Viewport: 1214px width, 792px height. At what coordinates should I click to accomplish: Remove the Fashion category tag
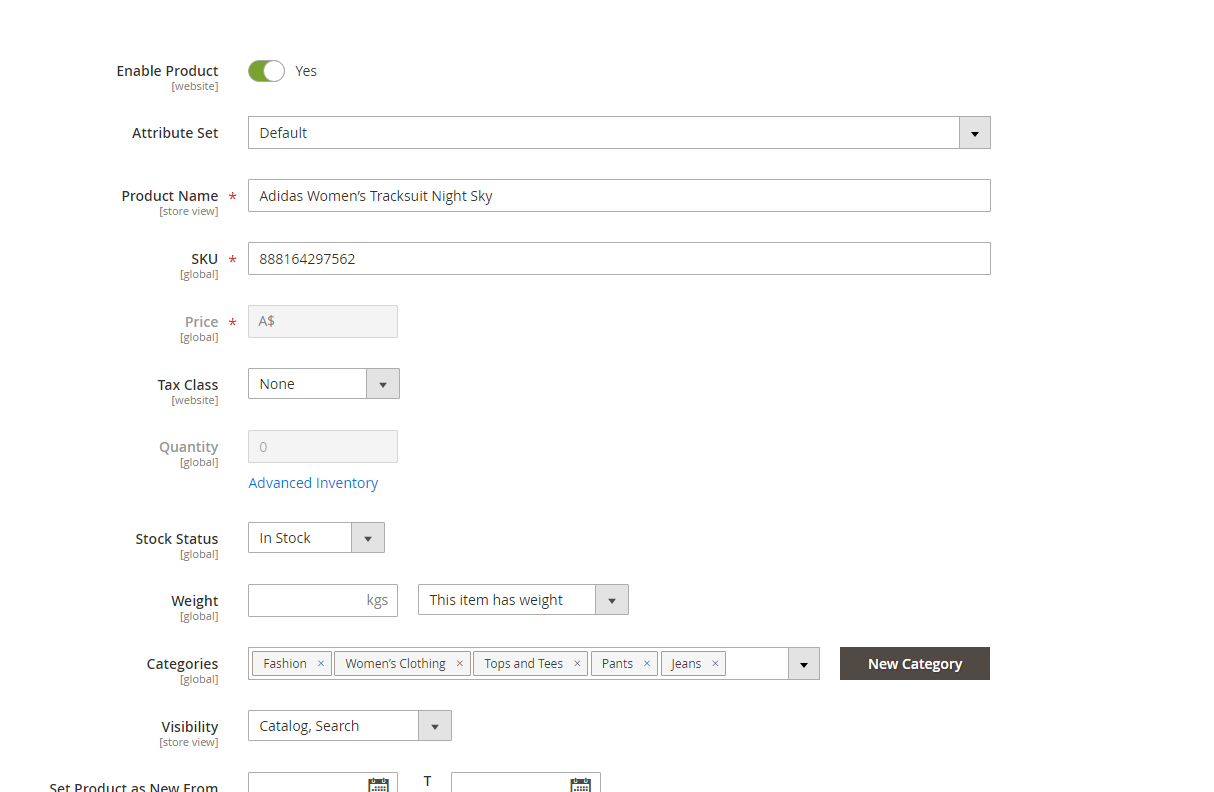(x=320, y=663)
